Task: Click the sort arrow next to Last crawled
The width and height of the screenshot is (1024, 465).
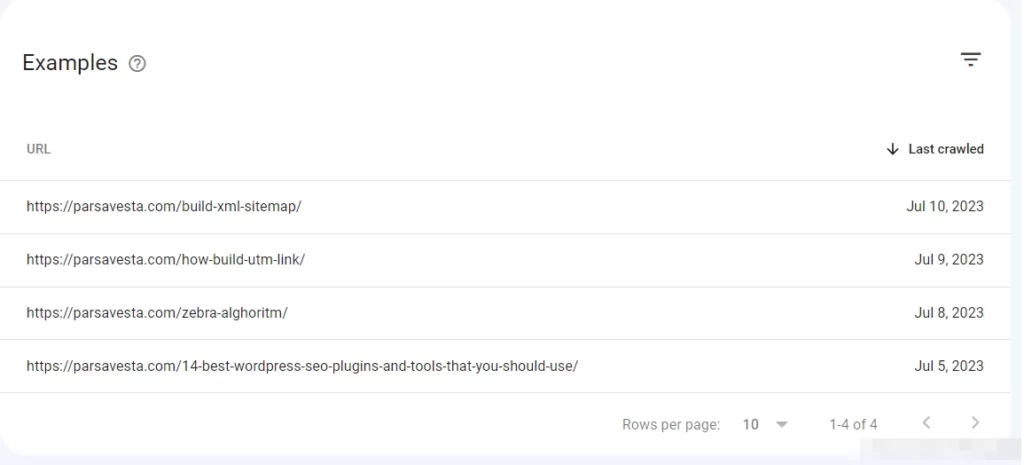Action: point(892,149)
